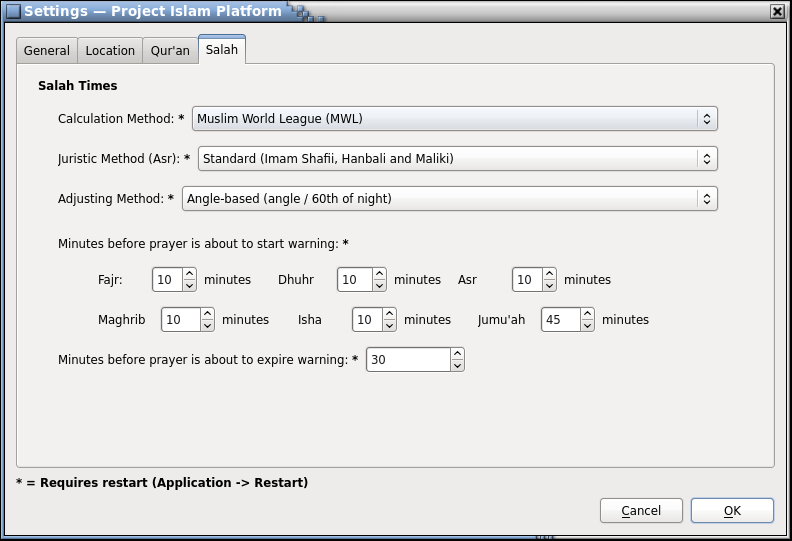The height and width of the screenshot is (541, 792).
Task: Click the Asr minutes input field
Action: [x=527, y=280]
